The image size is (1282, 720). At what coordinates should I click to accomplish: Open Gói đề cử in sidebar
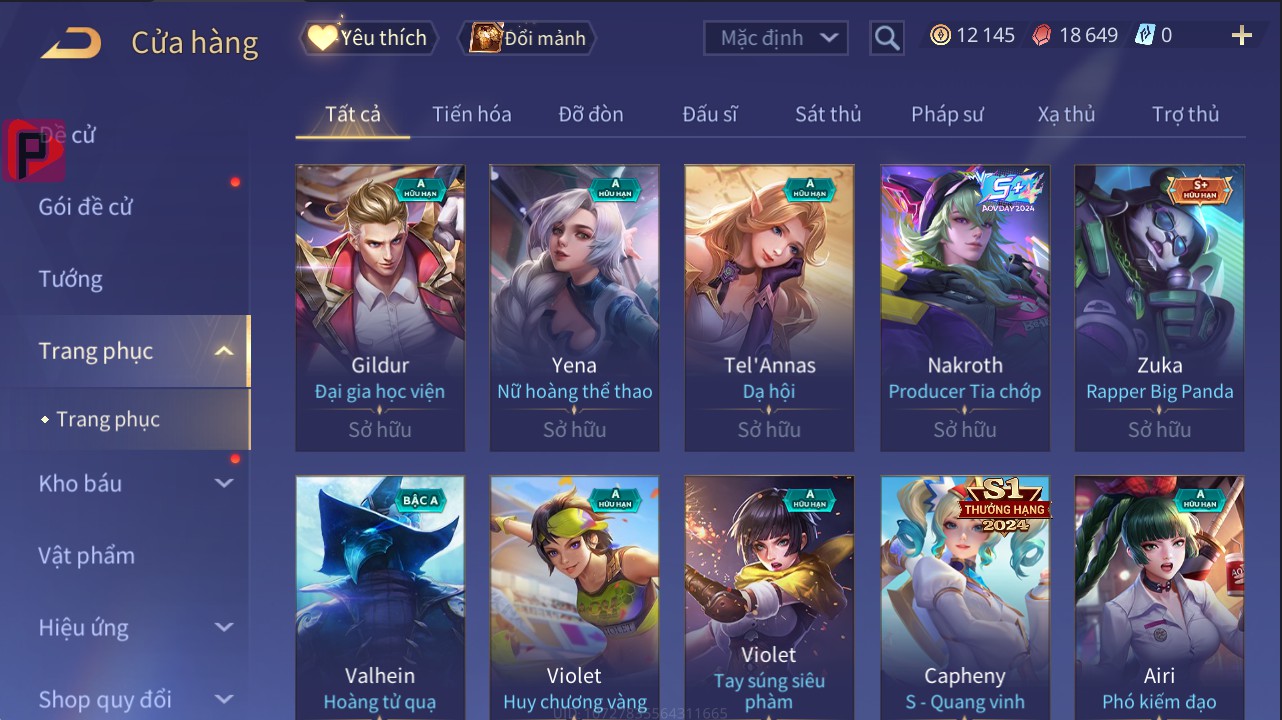click(x=85, y=207)
